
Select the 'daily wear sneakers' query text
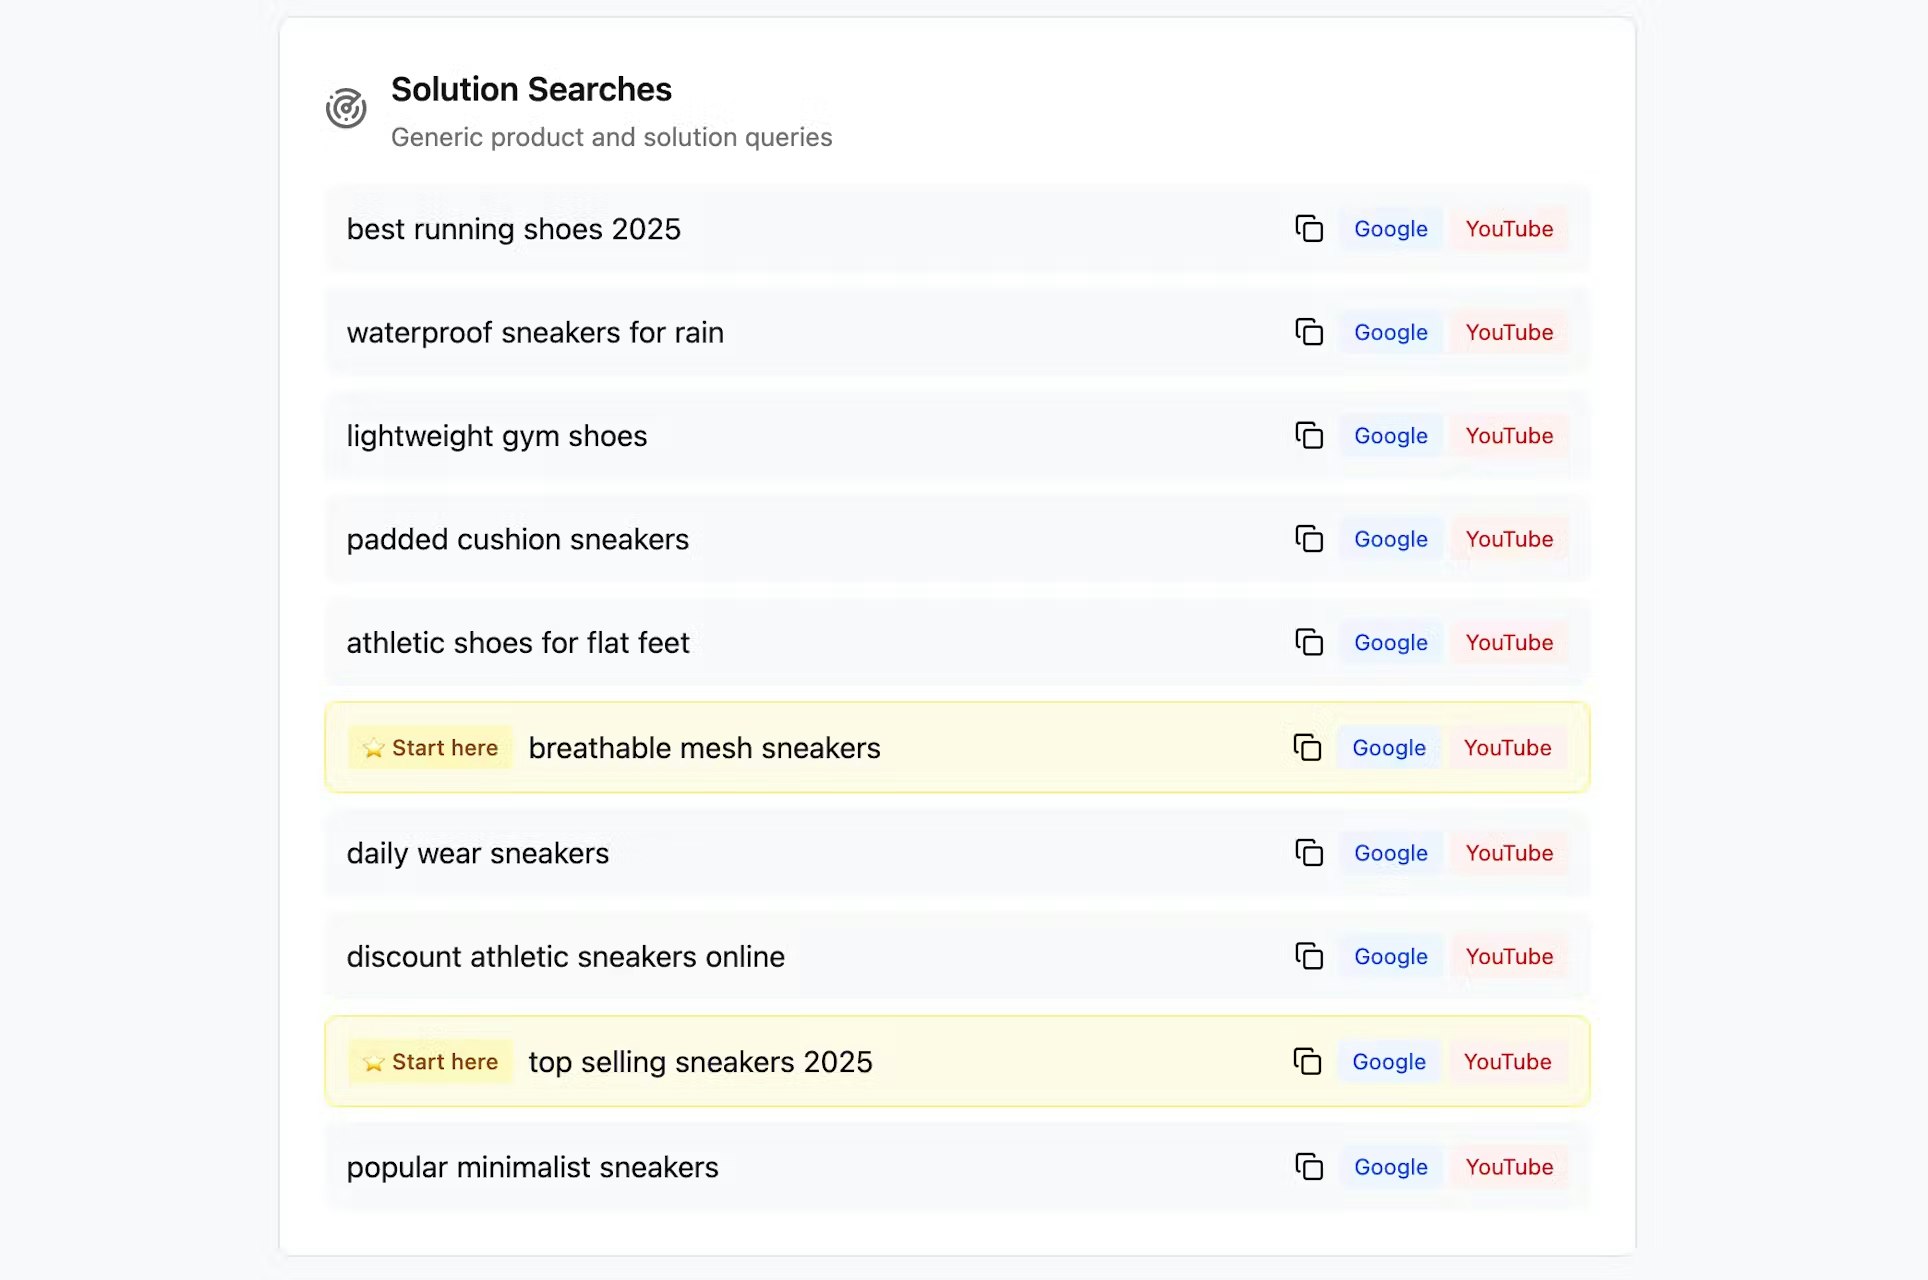pos(477,853)
